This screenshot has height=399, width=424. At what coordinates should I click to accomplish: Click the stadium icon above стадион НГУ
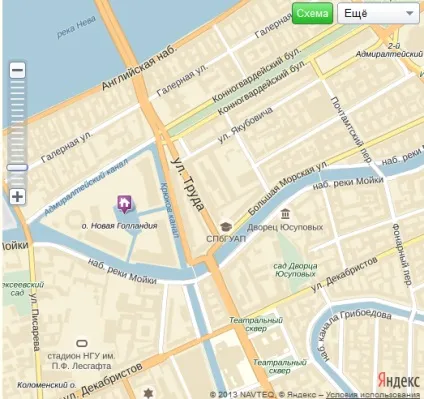pyautogui.click(x=82, y=343)
